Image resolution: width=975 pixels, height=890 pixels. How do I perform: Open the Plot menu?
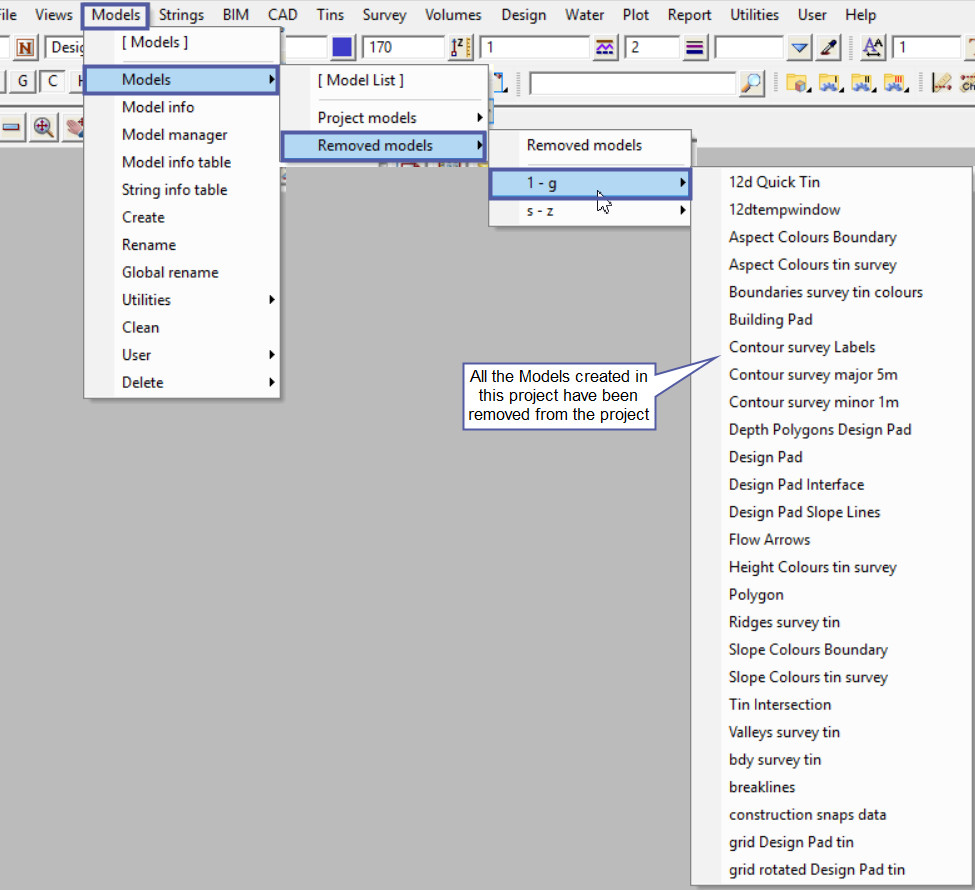click(635, 15)
